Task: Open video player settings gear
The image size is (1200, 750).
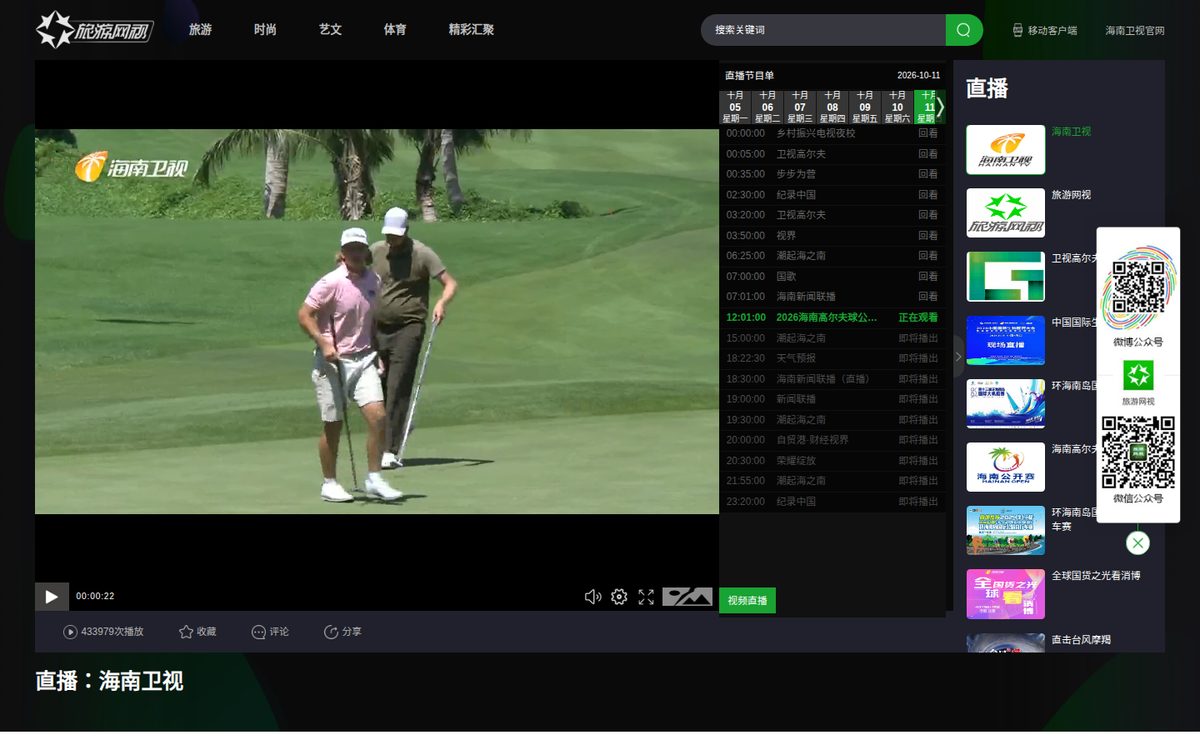Action: coord(619,597)
